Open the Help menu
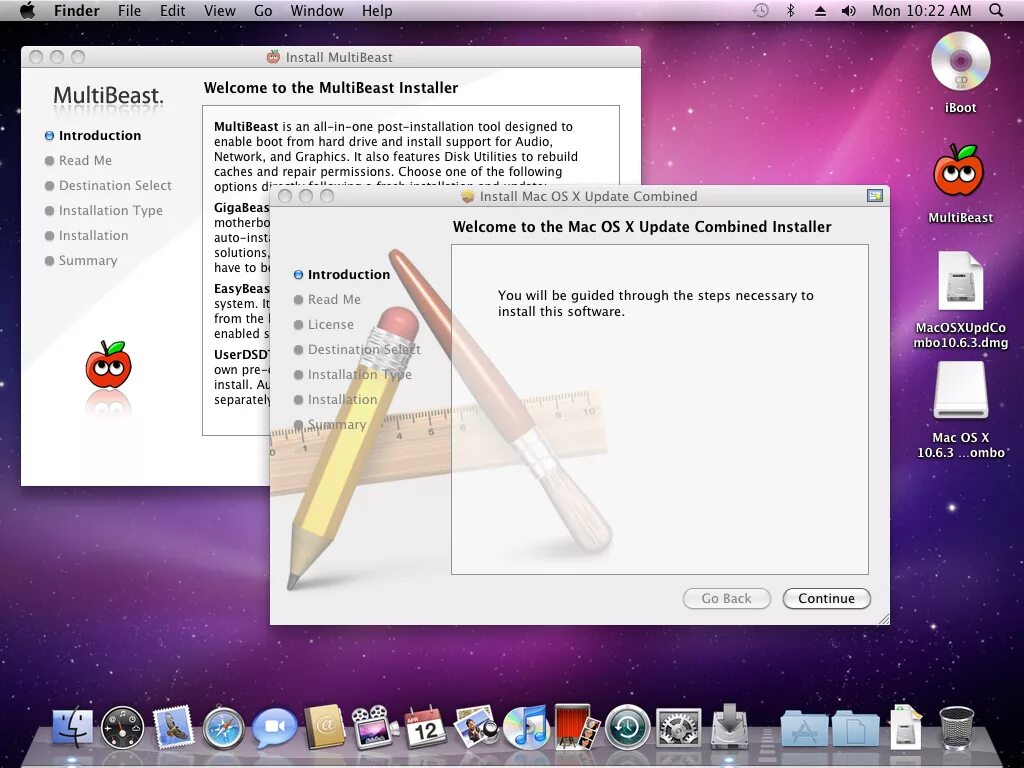 click(x=377, y=10)
